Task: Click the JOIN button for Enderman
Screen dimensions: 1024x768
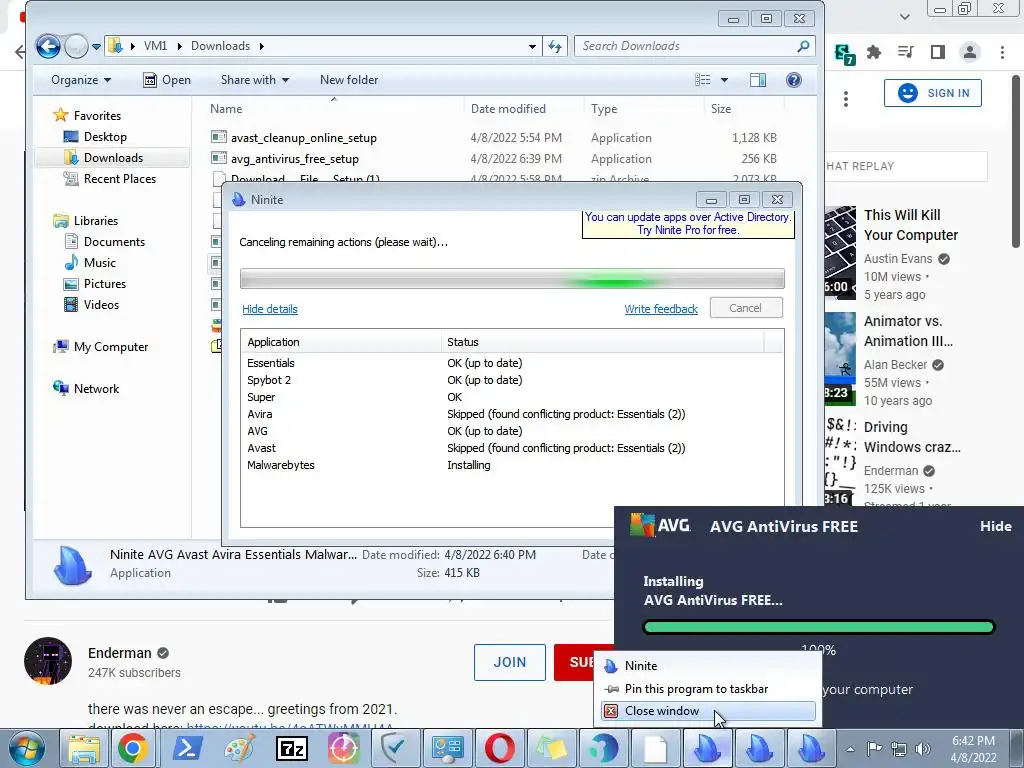Action: [x=509, y=662]
